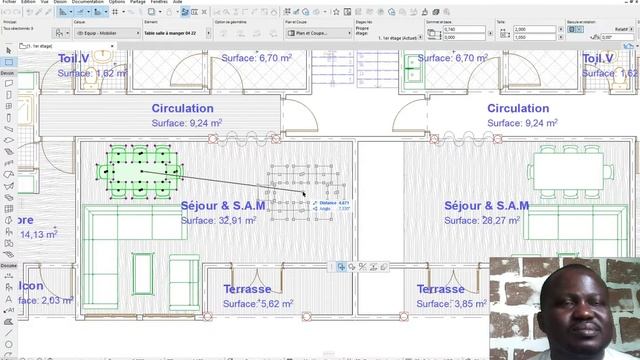This screenshot has height=360, width=640.
Task: Click the pet palette Mirror icon
Action: [362, 267]
